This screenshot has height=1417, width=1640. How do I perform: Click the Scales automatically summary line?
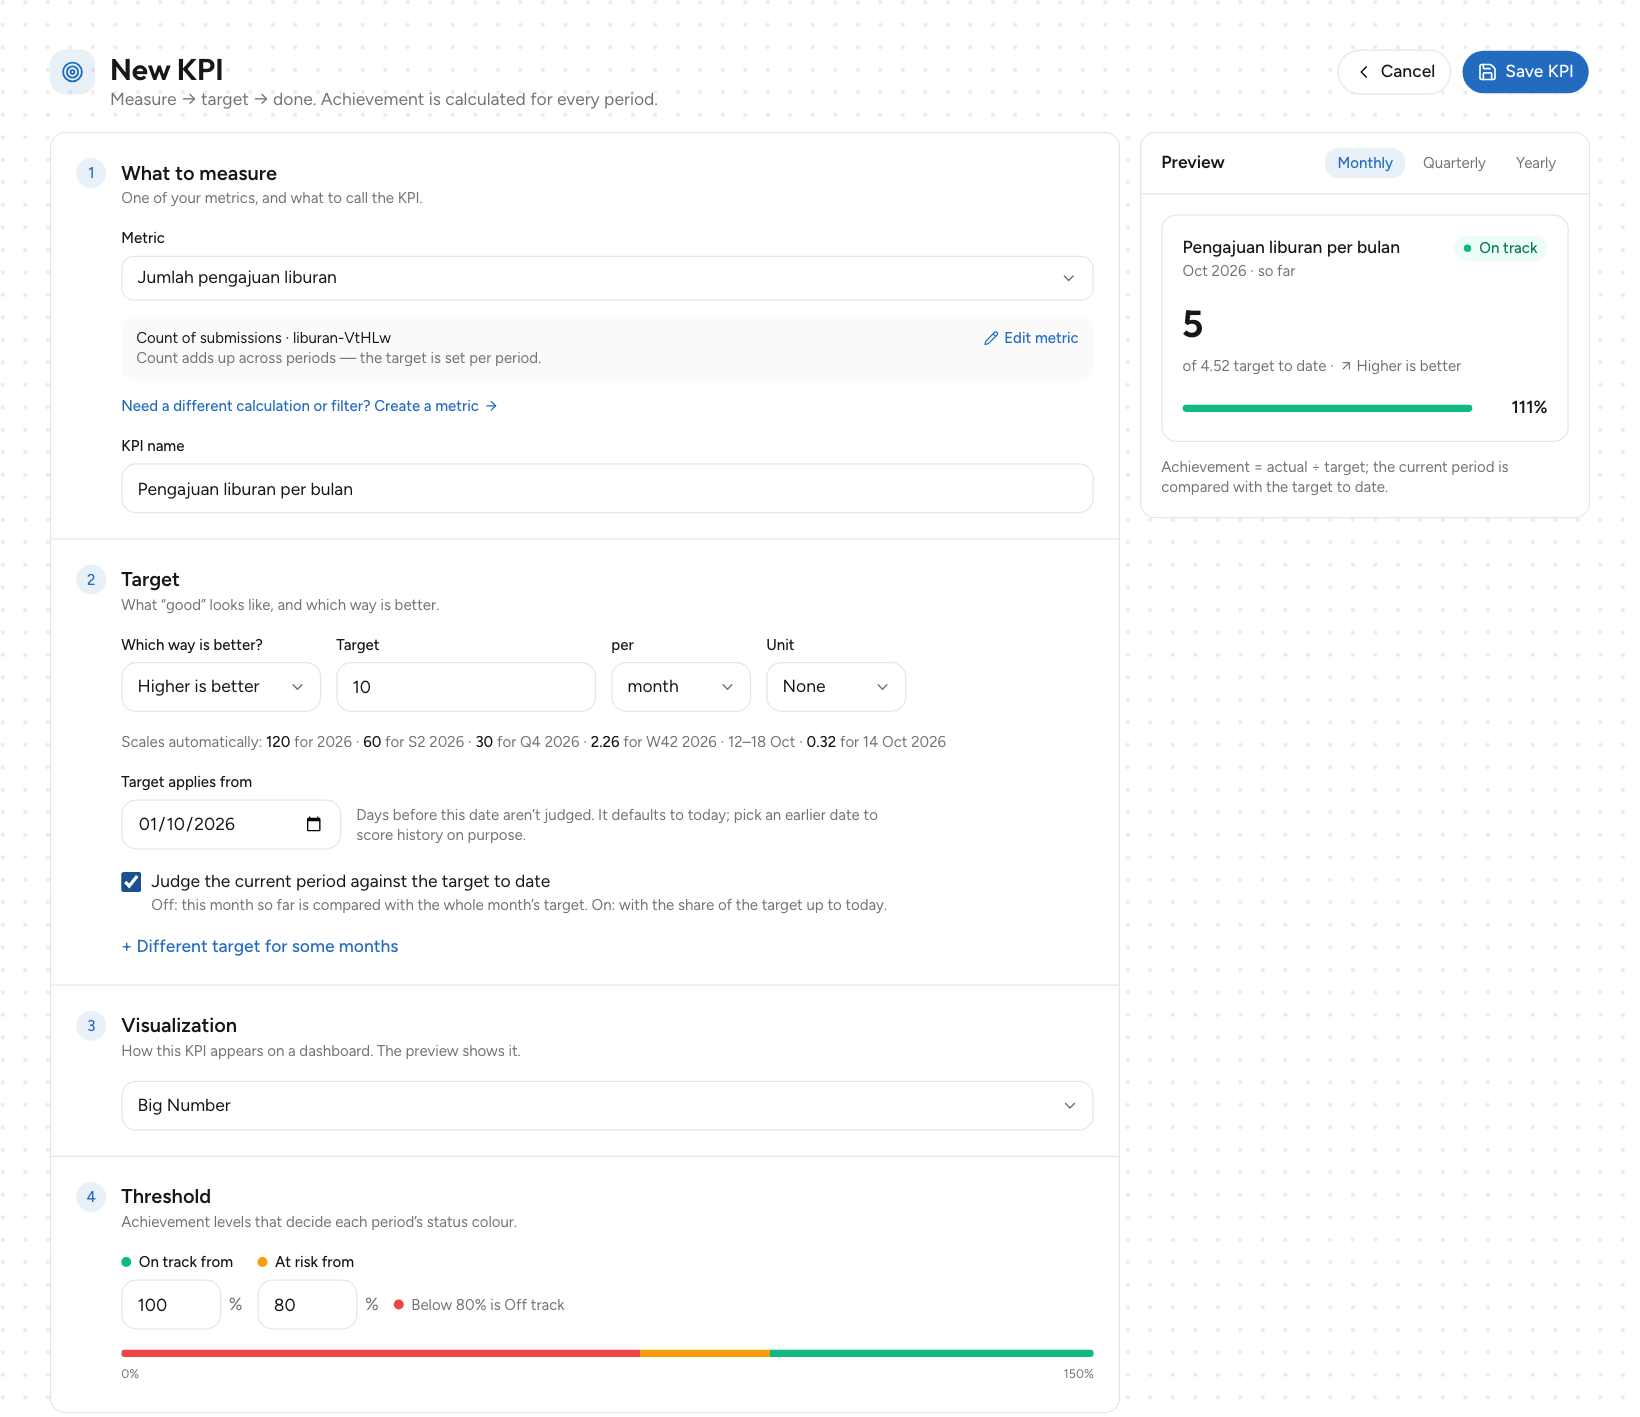533,742
